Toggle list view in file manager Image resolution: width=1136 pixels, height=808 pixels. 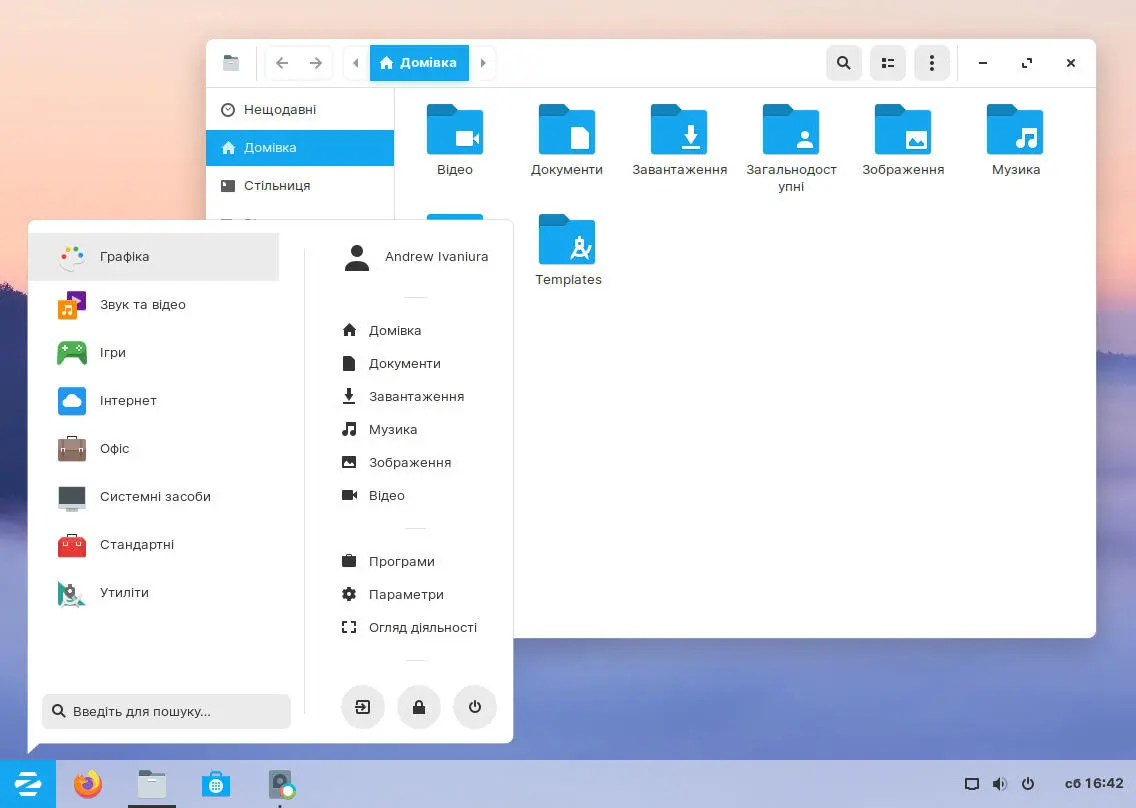coord(888,63)
